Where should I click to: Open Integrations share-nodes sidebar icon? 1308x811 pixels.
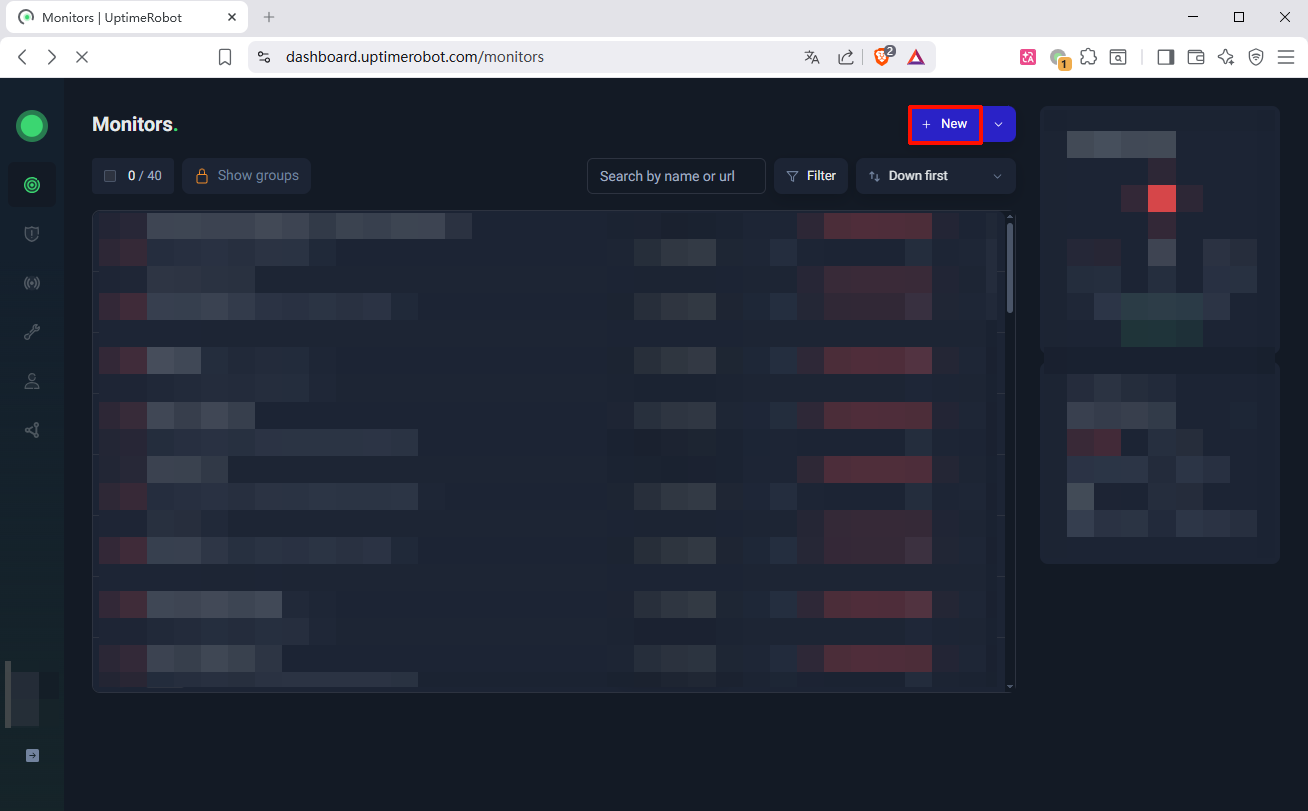pos(32,430)
